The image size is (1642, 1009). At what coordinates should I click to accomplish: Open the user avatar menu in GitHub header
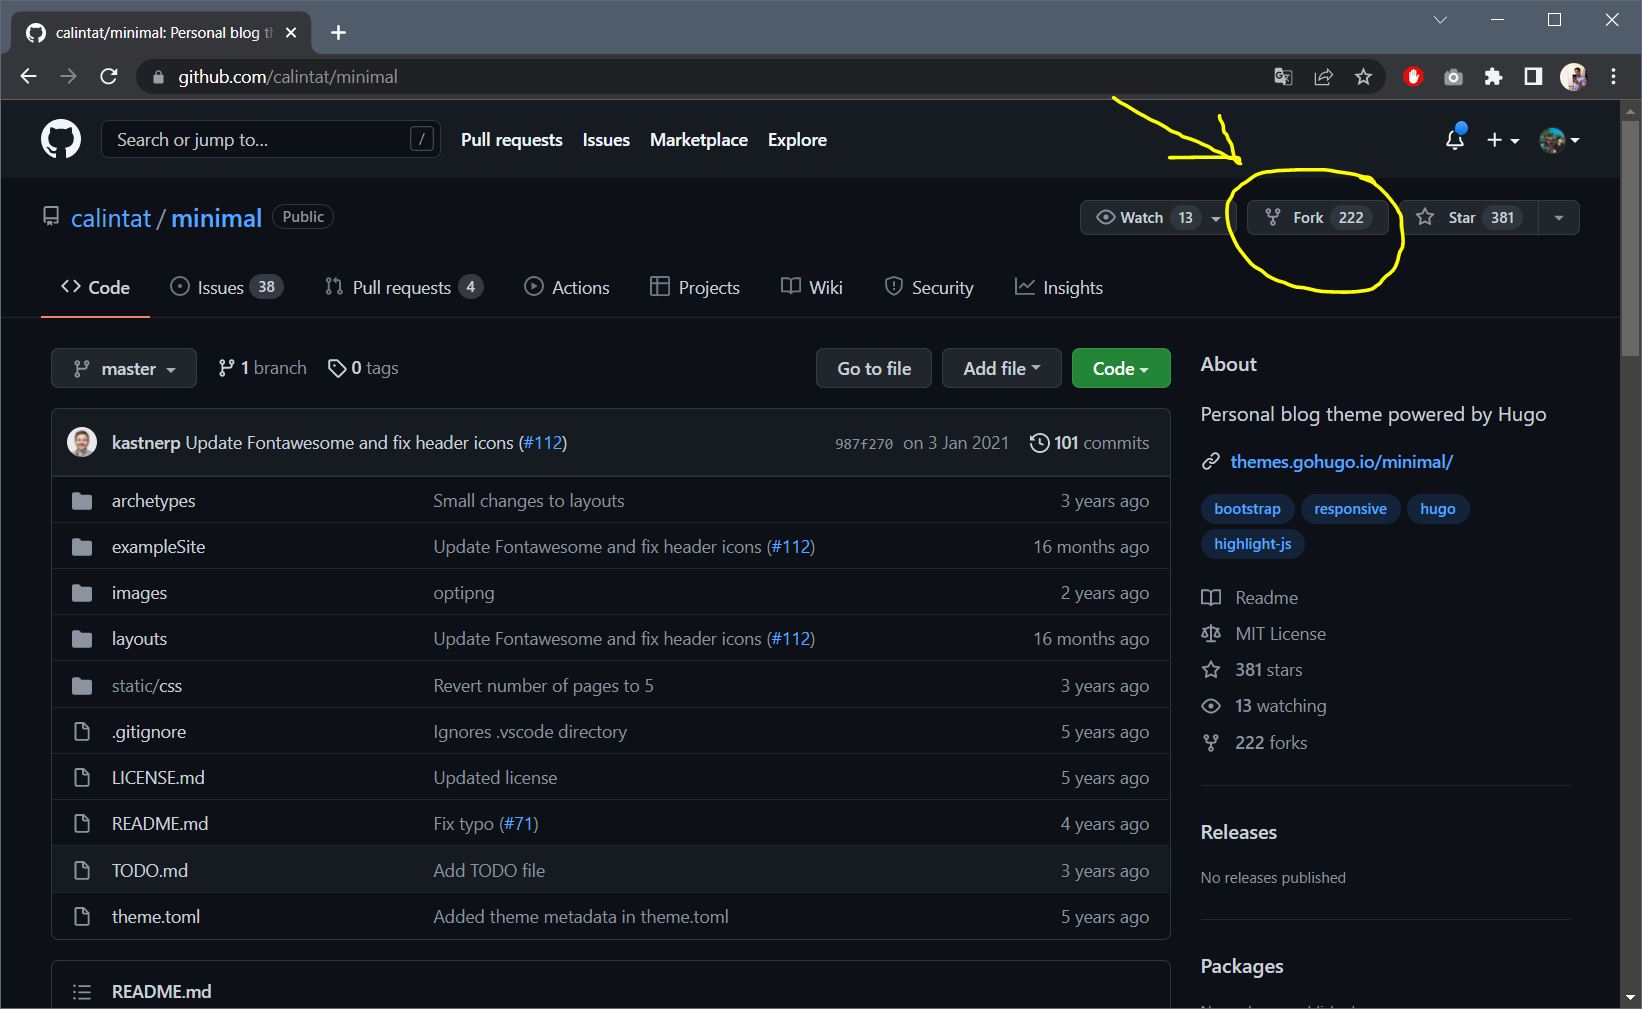pyautogui.click(x=1559, y=140)
